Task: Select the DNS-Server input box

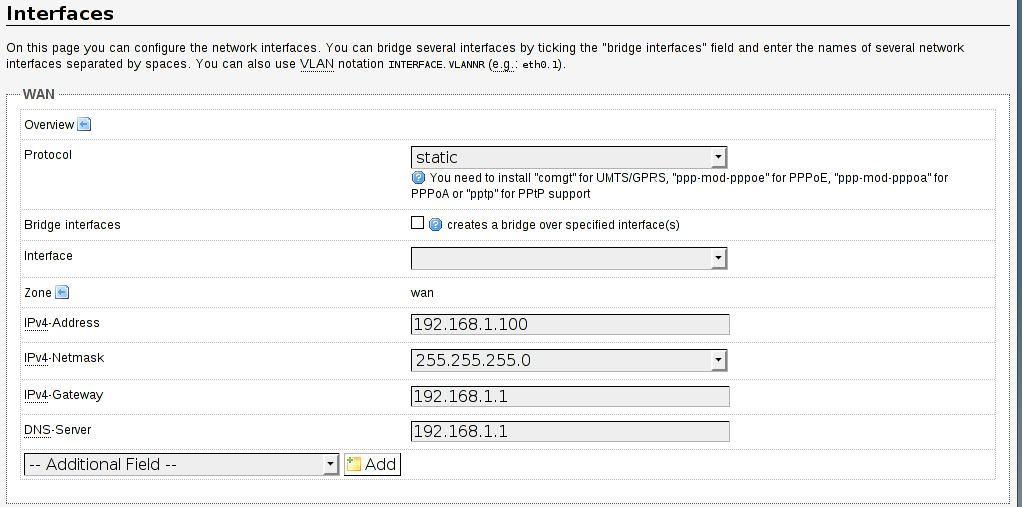Action: pyautogui.click(x=570, y=432)
